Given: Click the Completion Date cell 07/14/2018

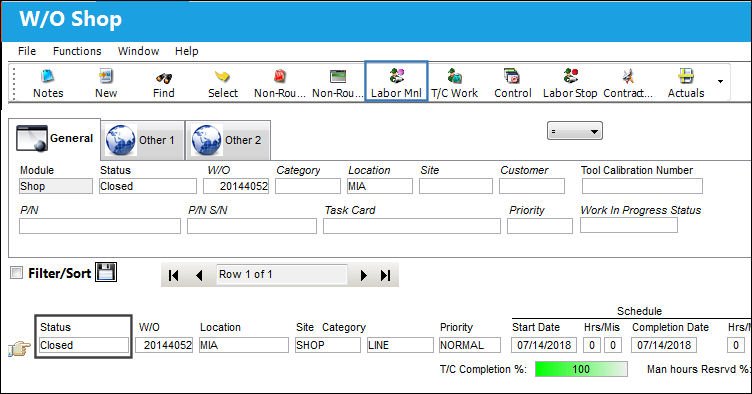Looking at the screenshot, I should (x=664, y=345).
